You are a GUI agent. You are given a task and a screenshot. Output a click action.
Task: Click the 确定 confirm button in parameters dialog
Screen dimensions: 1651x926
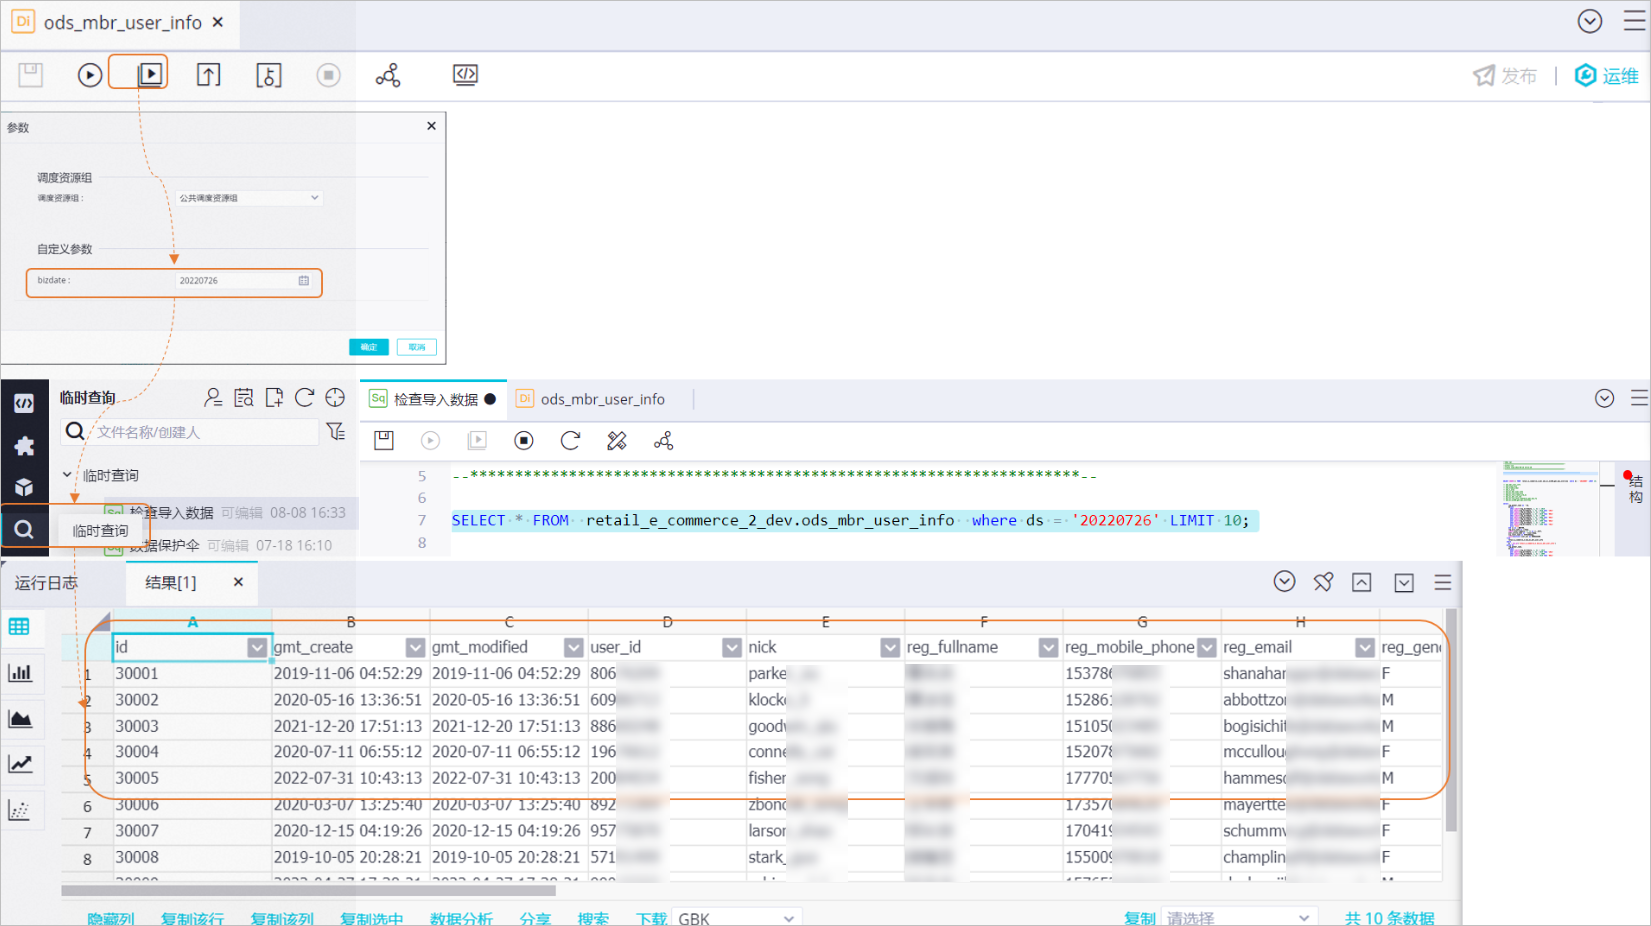point(368,347)
